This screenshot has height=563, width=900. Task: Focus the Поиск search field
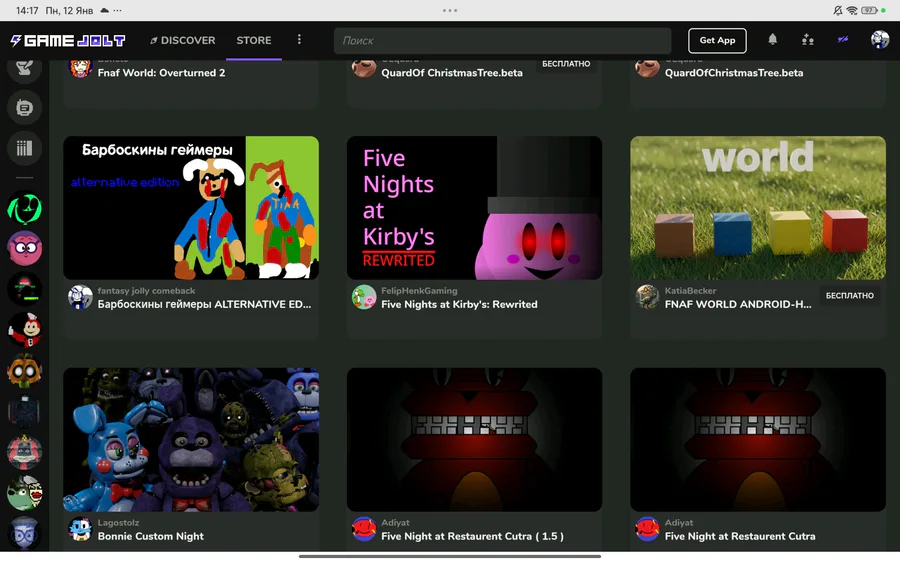pyautogui.click(x=503, y=41)
